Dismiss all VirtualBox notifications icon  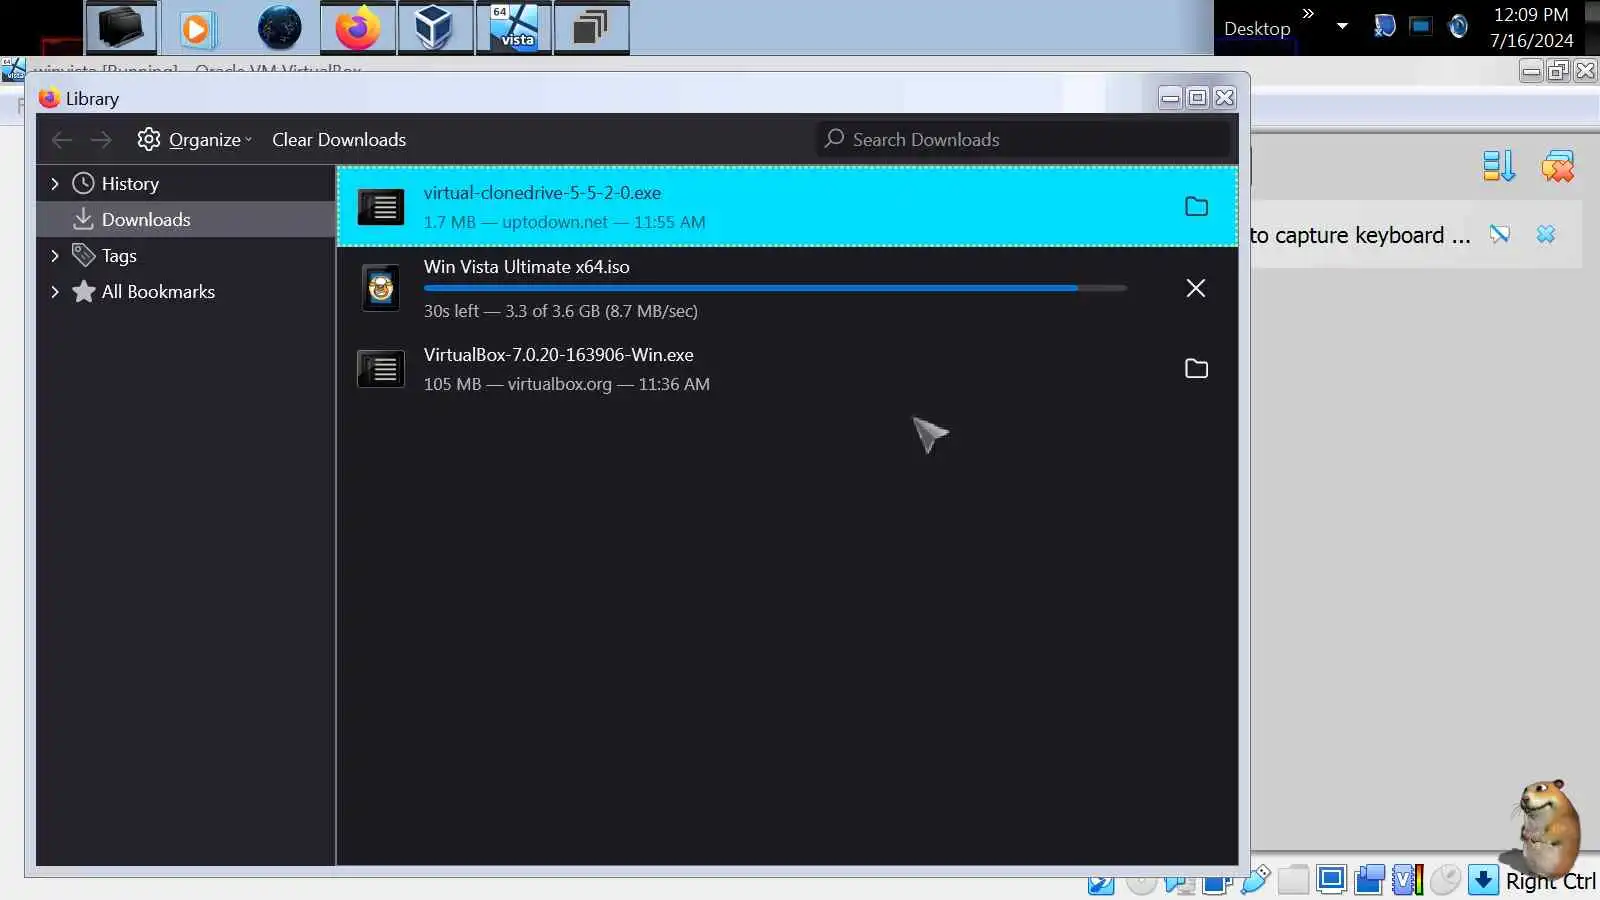(x=1557, y=166)
